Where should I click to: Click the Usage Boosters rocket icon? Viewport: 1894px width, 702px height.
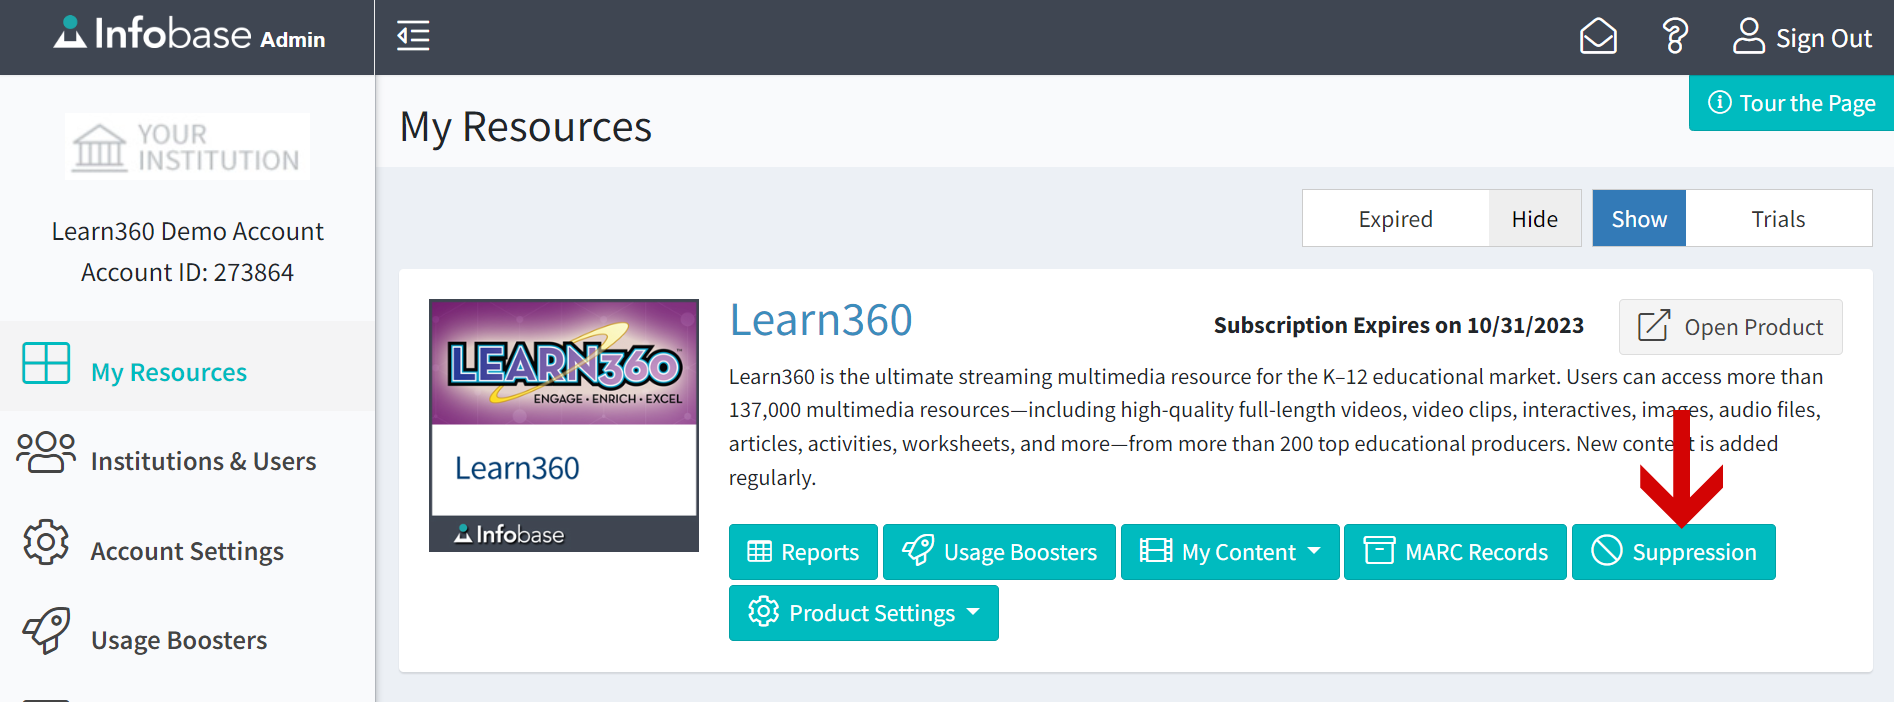click(44, 632)
